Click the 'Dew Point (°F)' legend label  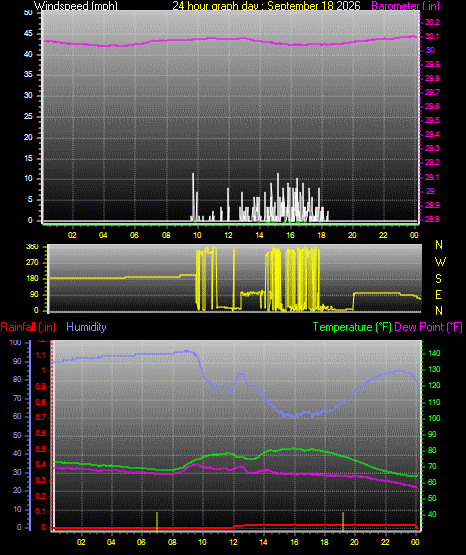[428, 327]
